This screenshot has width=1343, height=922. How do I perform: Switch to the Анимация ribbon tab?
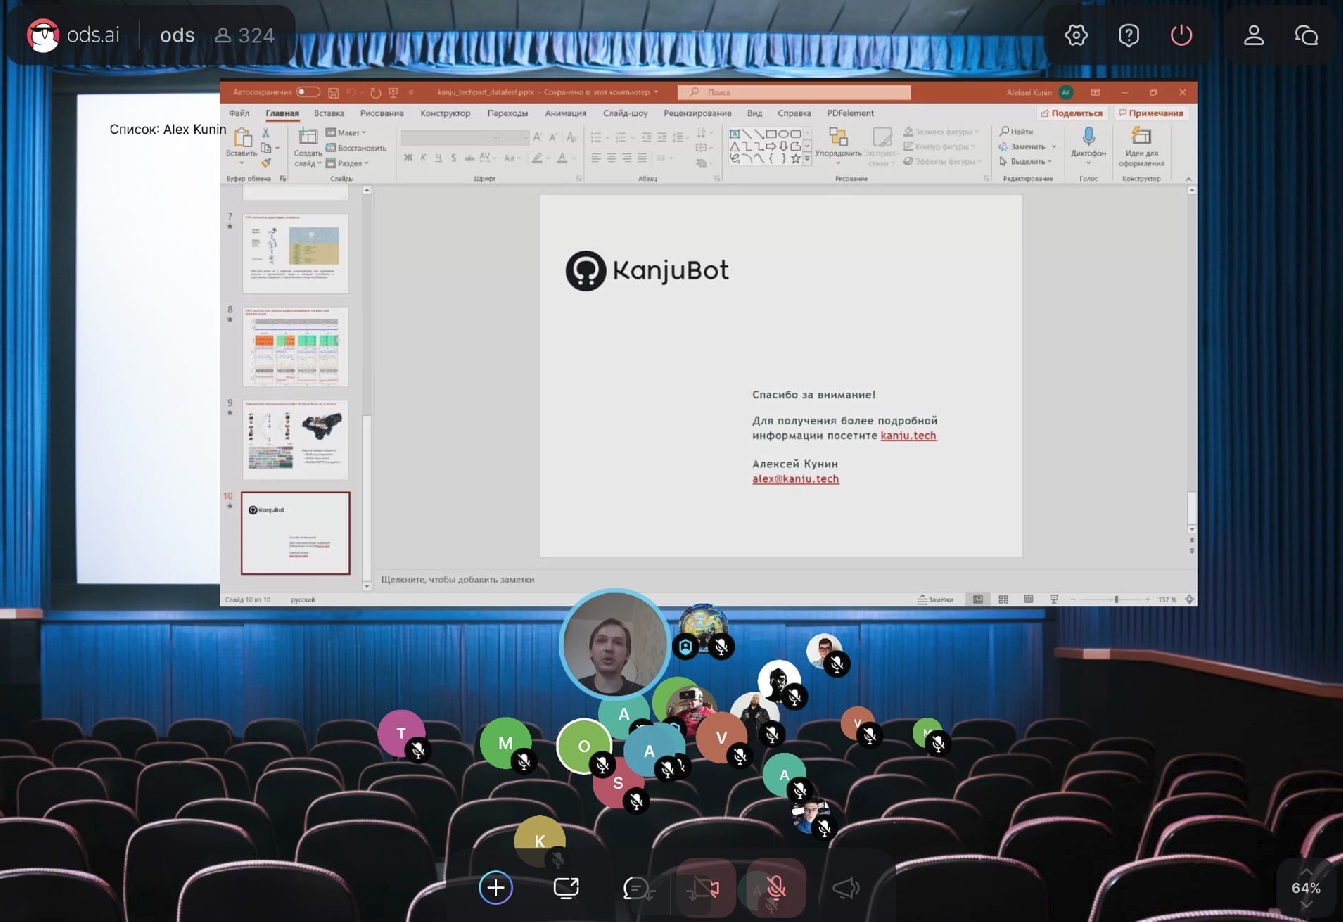(566, 113)
